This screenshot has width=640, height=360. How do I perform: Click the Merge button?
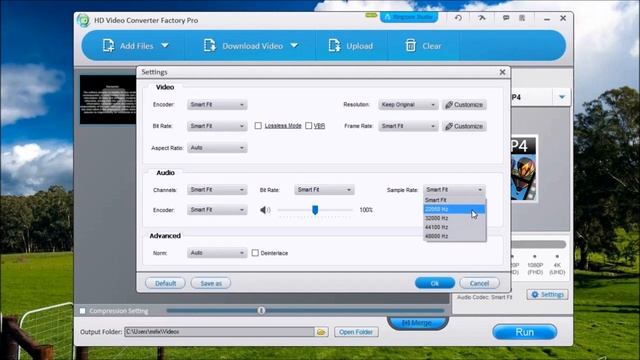418,323
